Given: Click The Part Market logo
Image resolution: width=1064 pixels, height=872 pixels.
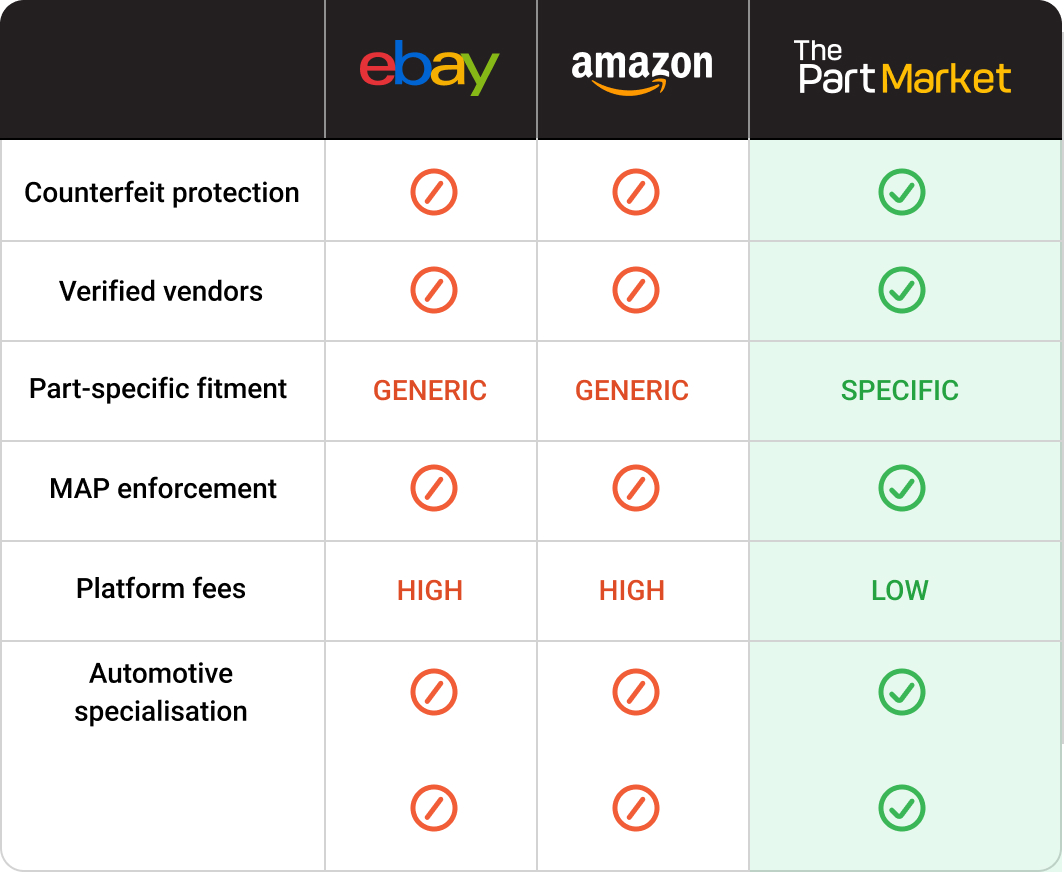Looking at the screenshot, I should point(902,68).
